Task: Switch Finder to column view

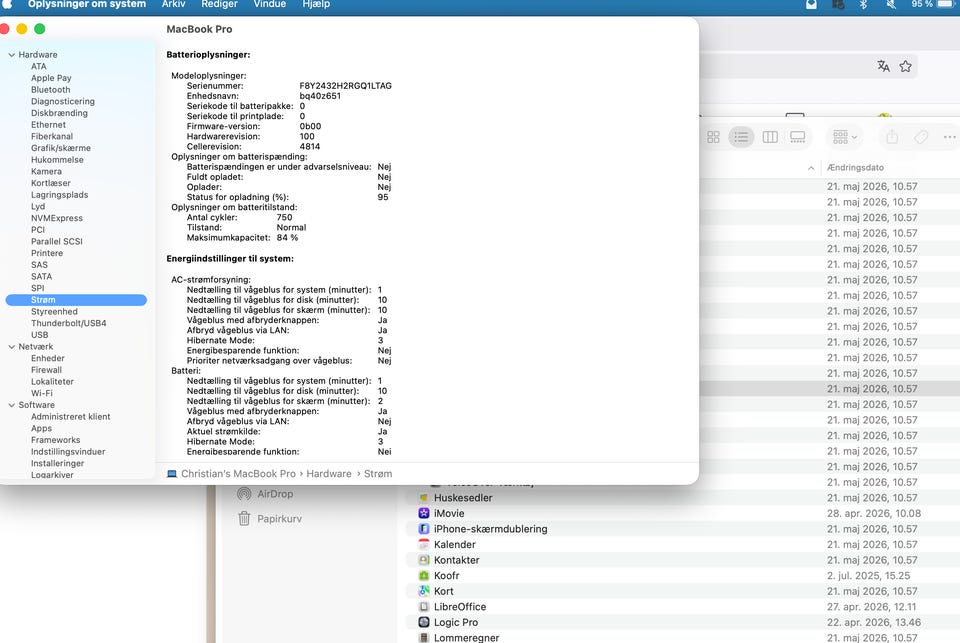Action: [770, 137]
